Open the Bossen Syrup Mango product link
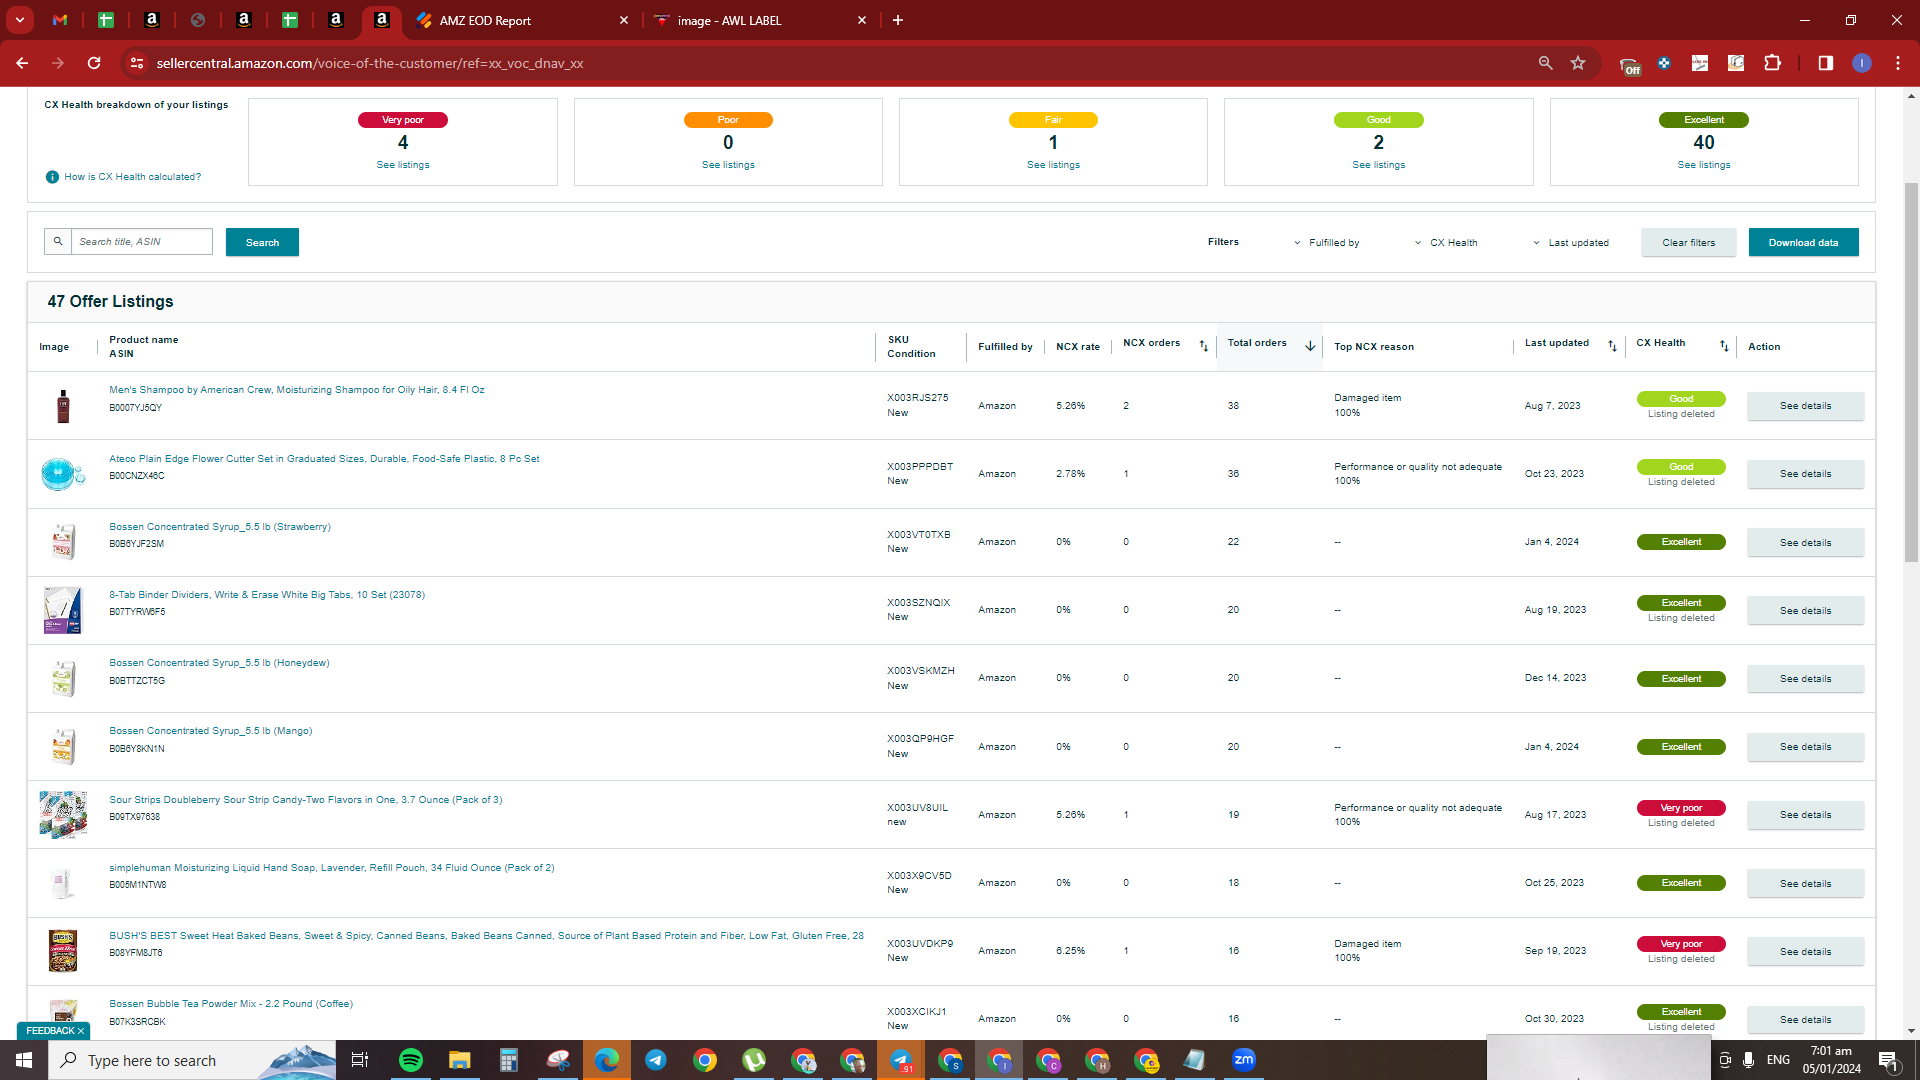 pos(211,731)
